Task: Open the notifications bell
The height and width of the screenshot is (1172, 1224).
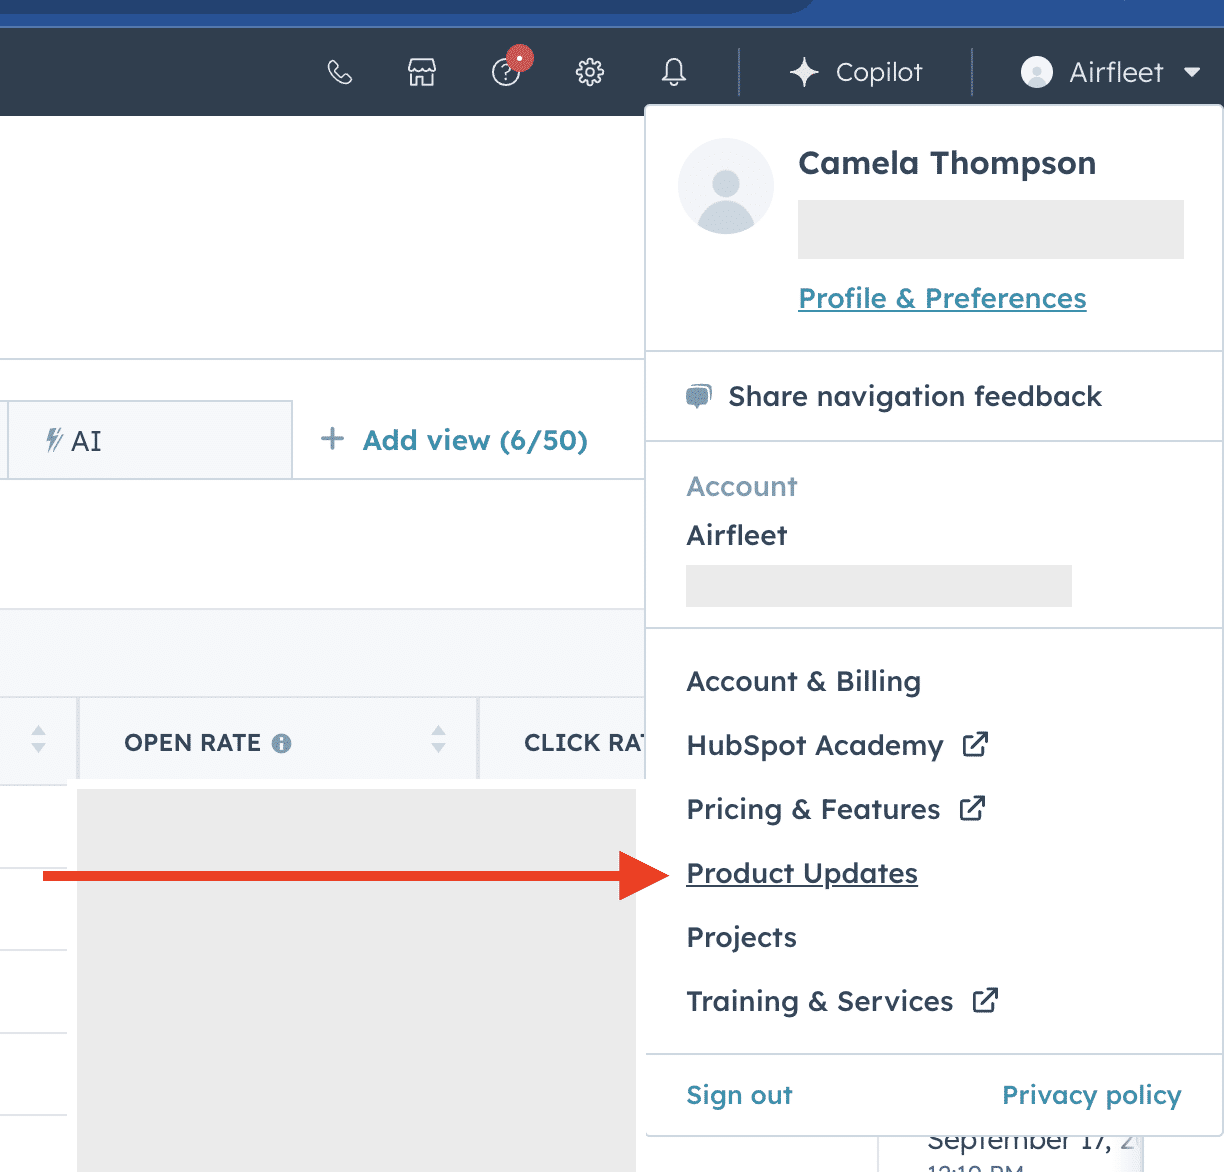Action: 674,72
